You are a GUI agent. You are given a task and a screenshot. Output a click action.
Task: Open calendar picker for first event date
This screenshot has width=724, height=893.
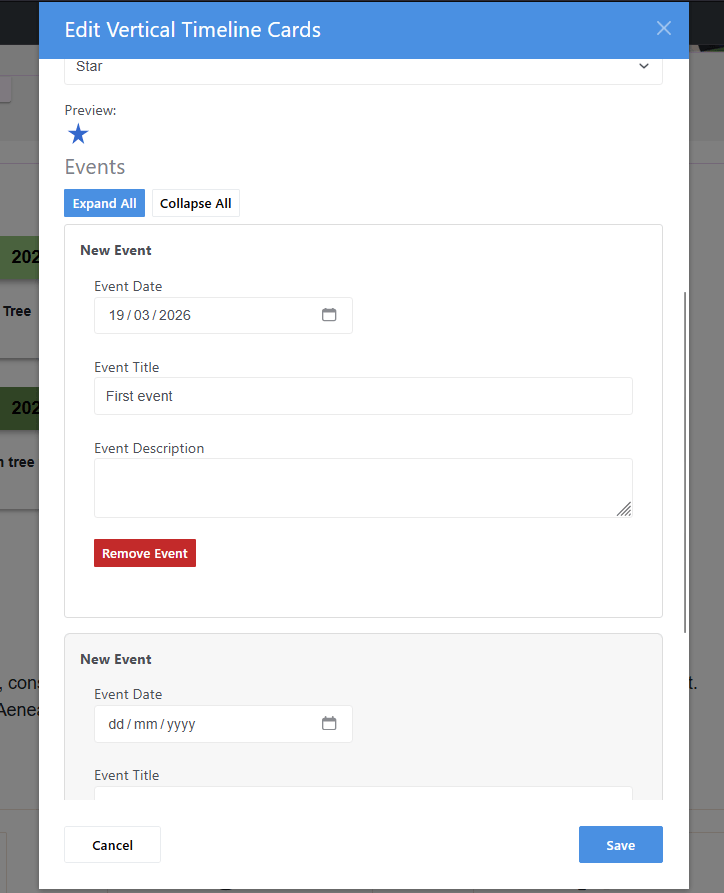click(x=329, y=315)
